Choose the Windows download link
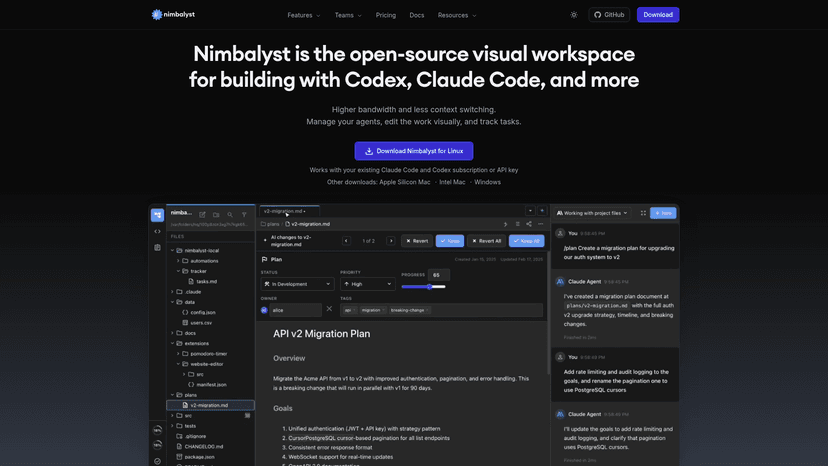Screen dimensions: 828x466 487,182
